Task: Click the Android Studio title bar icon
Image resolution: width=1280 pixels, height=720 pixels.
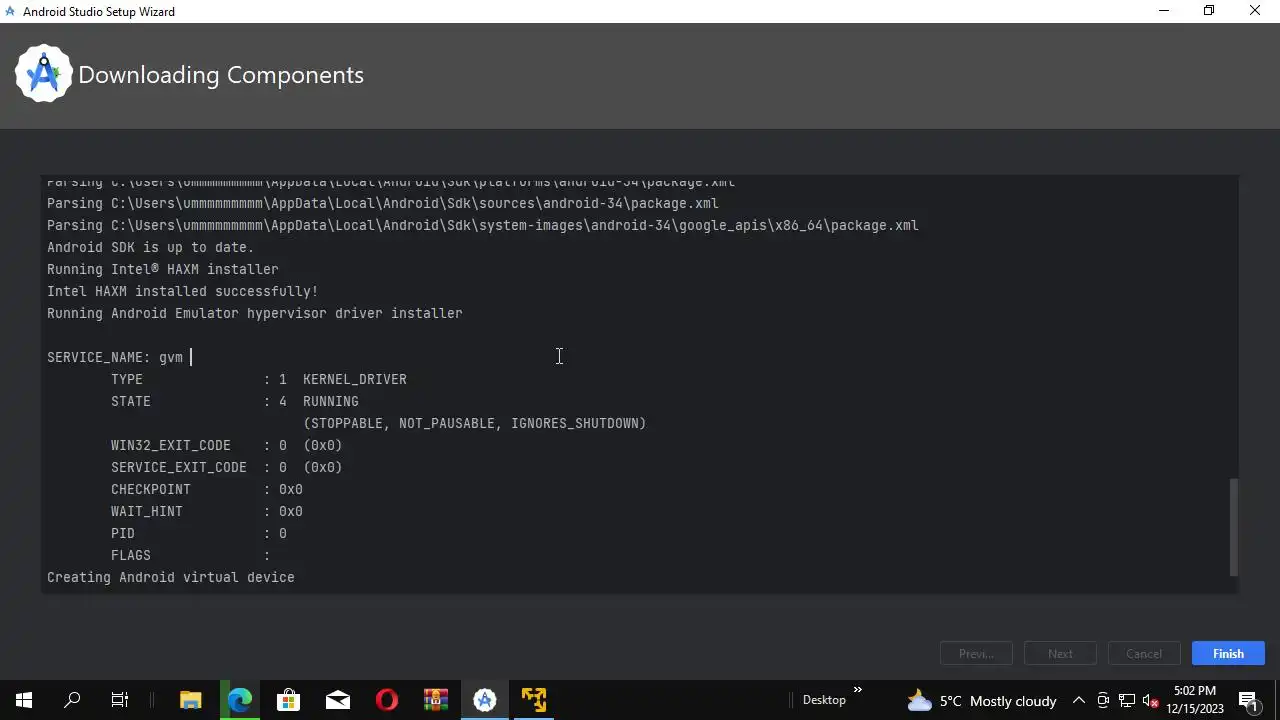Action: 11,11
